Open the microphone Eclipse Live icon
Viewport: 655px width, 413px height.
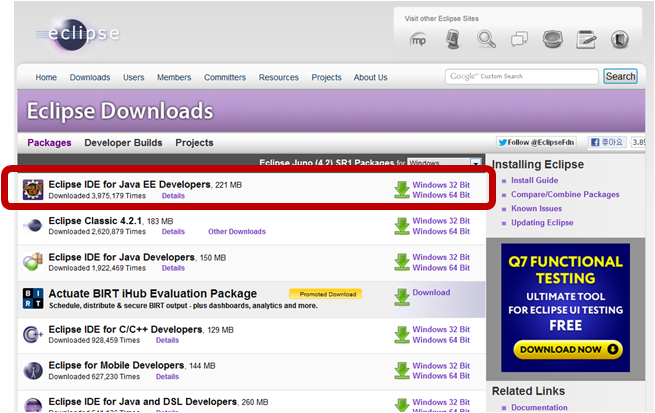point(453,39)
